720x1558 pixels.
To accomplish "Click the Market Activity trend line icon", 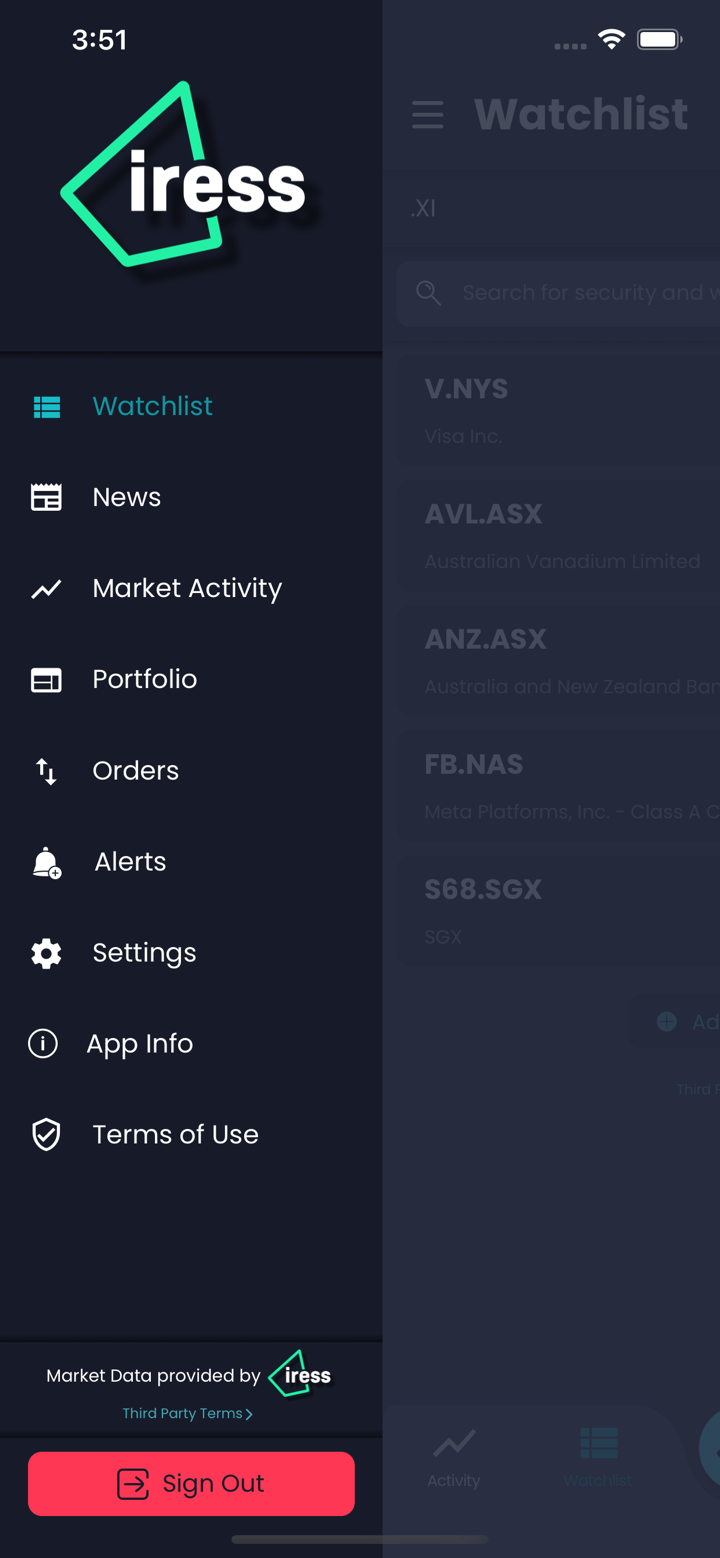I will point(46,589).
